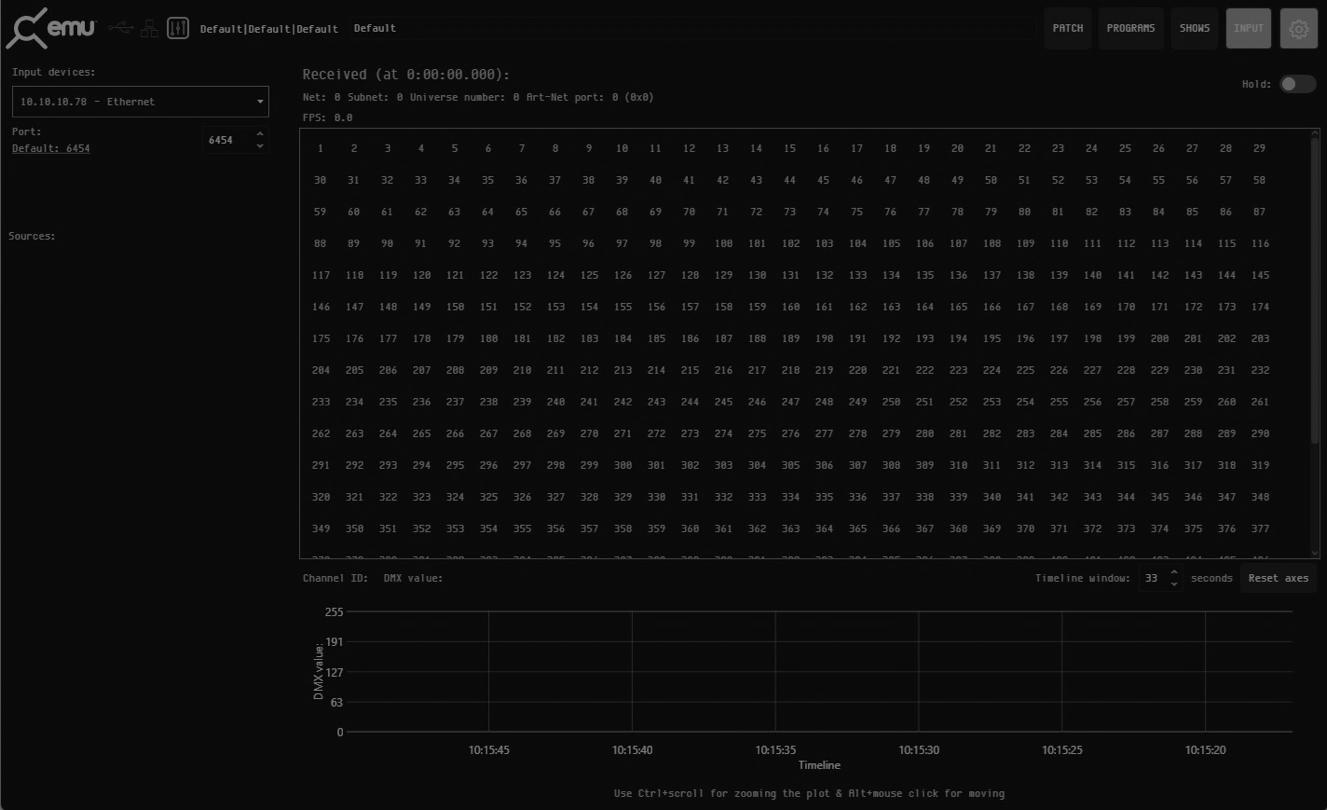Viewport: 1327px width, 810px height.
Task: Click the Received timestamp heading
Action: click(x=406, y=75)
